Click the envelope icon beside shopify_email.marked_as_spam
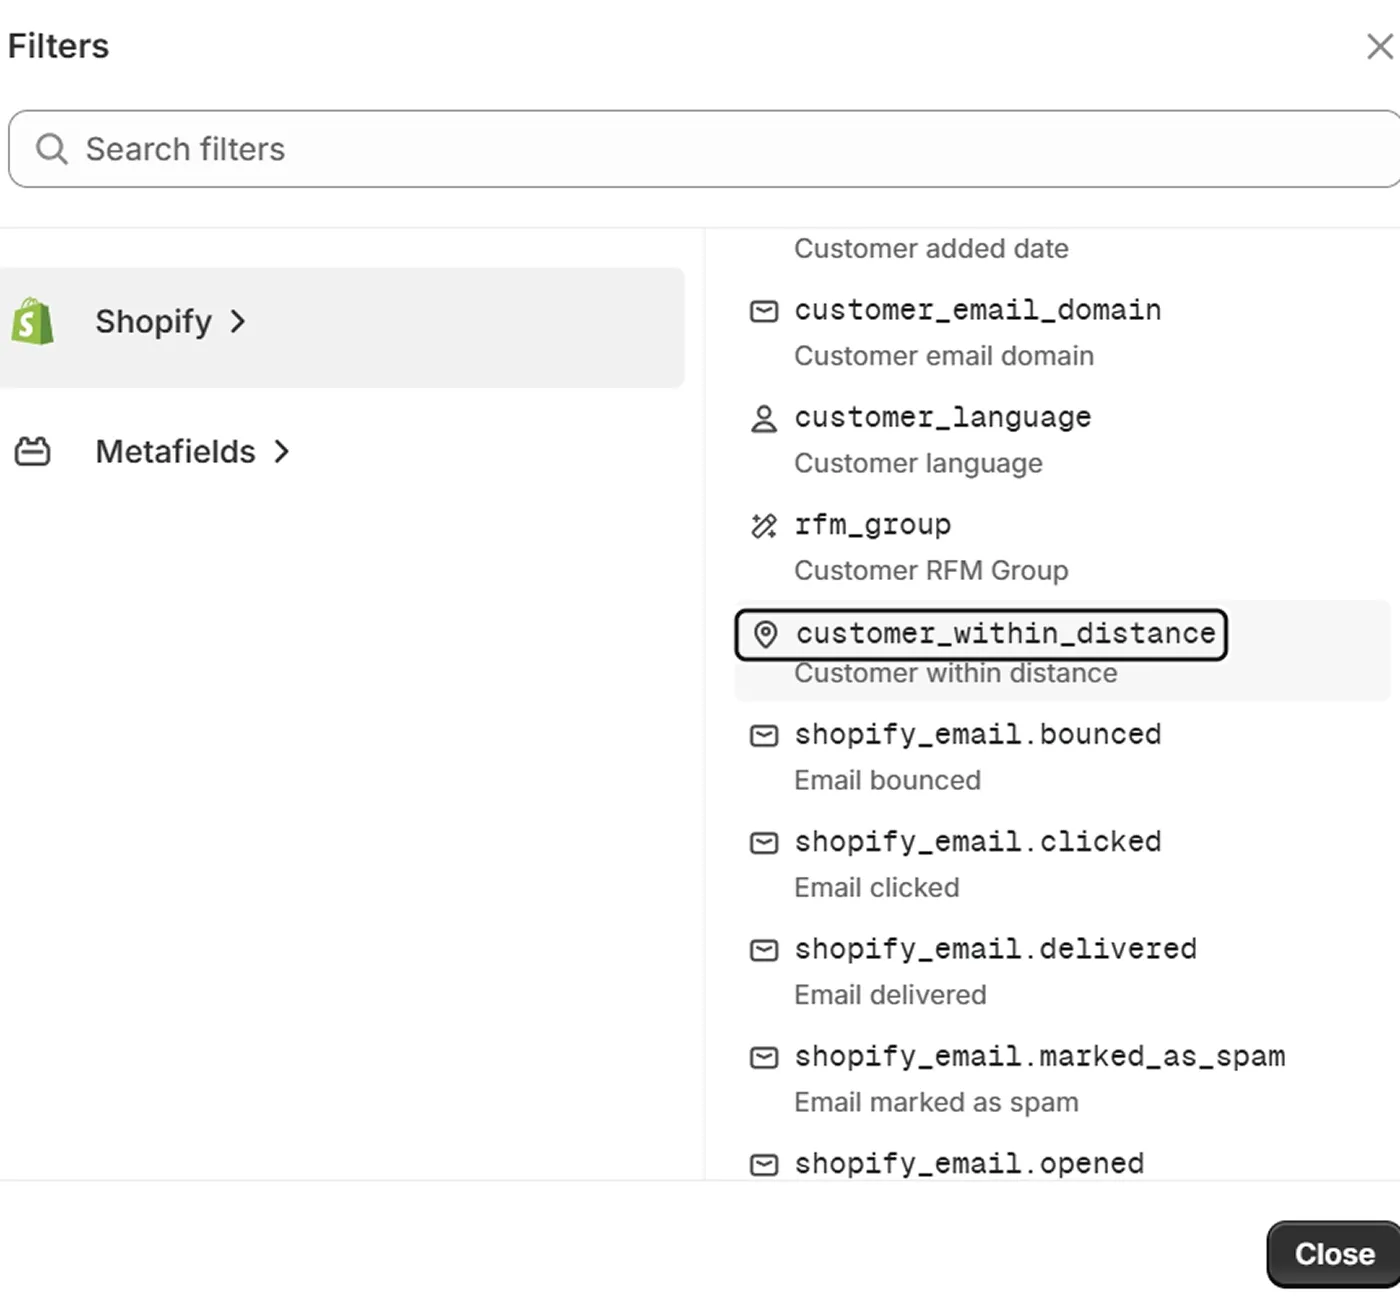Viewport: 1400px width, 1307px height. (x=763, y=1057)
